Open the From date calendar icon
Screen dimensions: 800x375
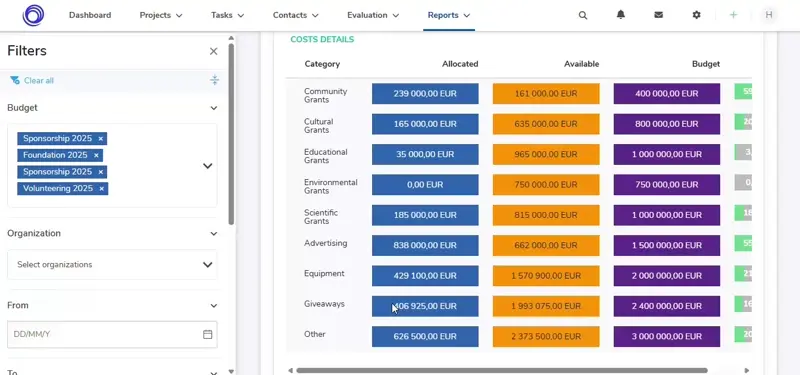click(207, 334)
